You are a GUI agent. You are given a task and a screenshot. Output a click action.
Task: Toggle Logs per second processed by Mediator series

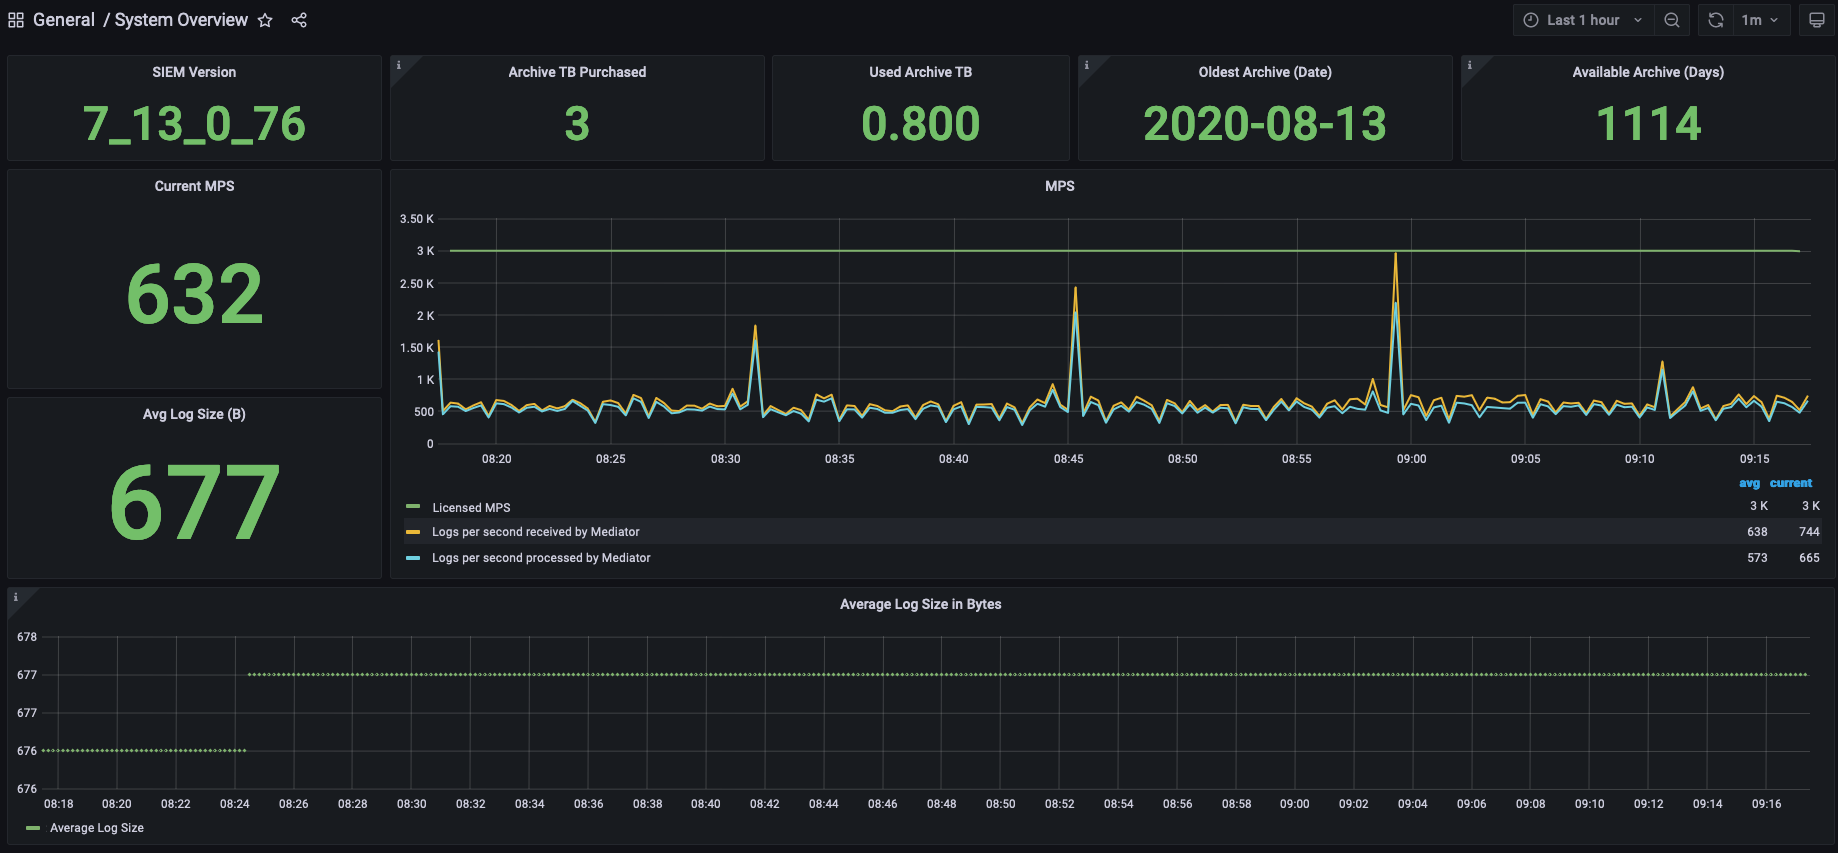point(541,558)
